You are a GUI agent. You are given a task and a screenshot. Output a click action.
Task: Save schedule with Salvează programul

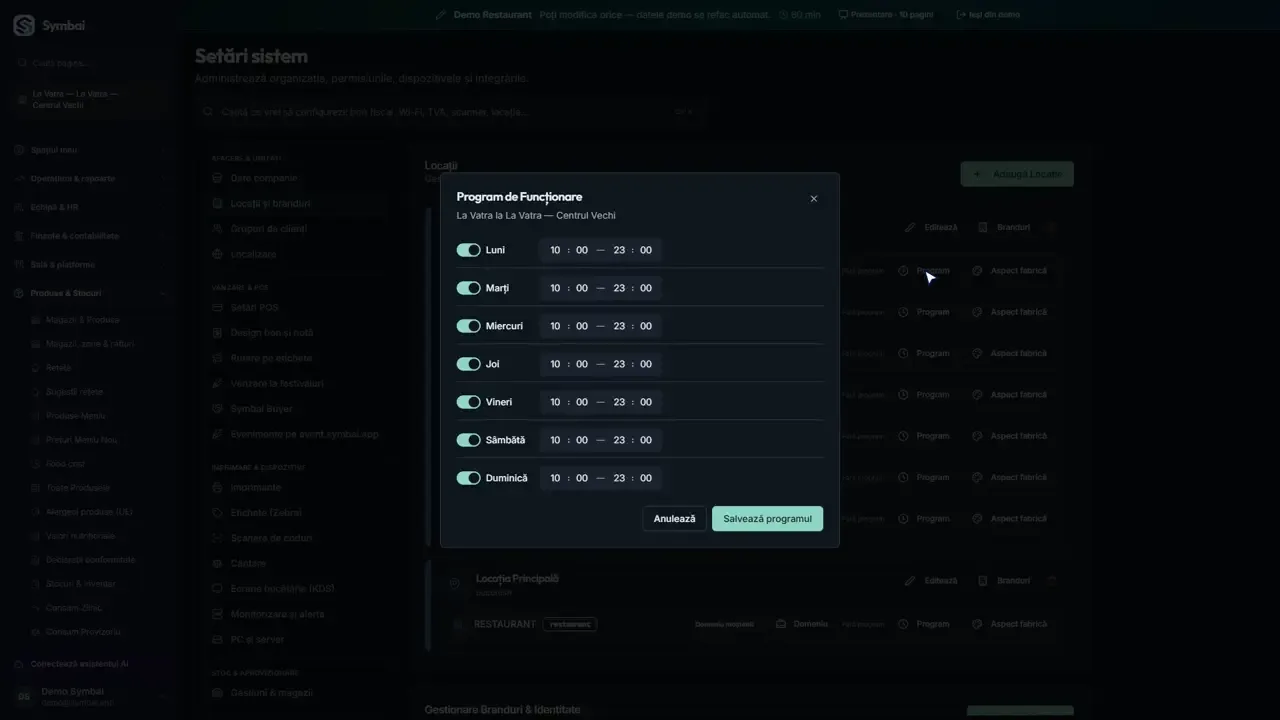767,518
